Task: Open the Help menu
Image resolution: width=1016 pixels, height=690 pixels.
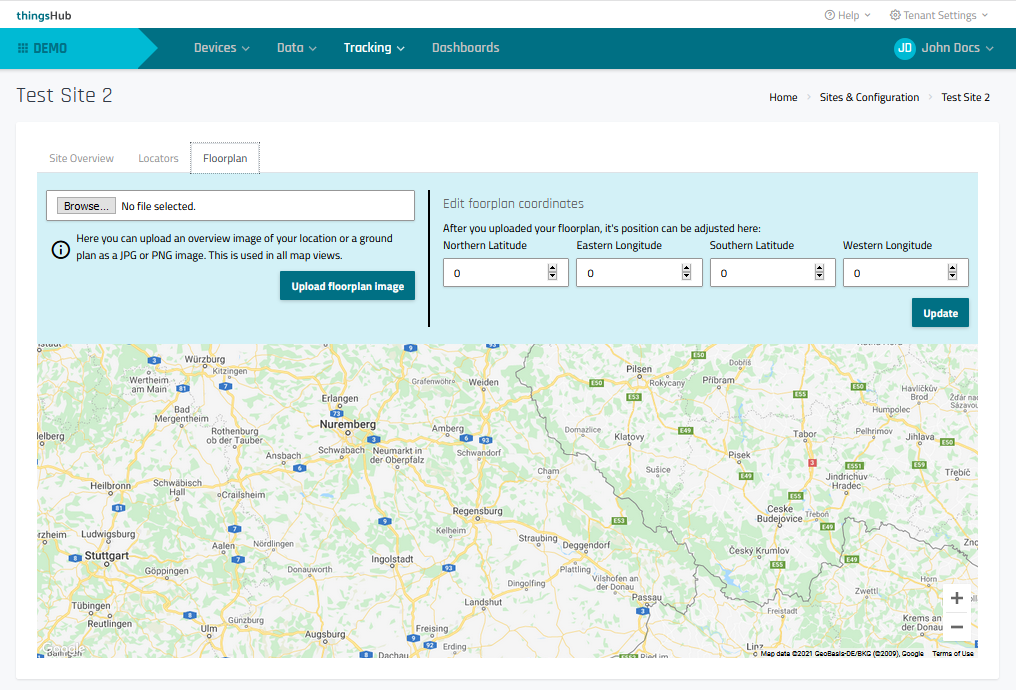Action: coord(847,15)
